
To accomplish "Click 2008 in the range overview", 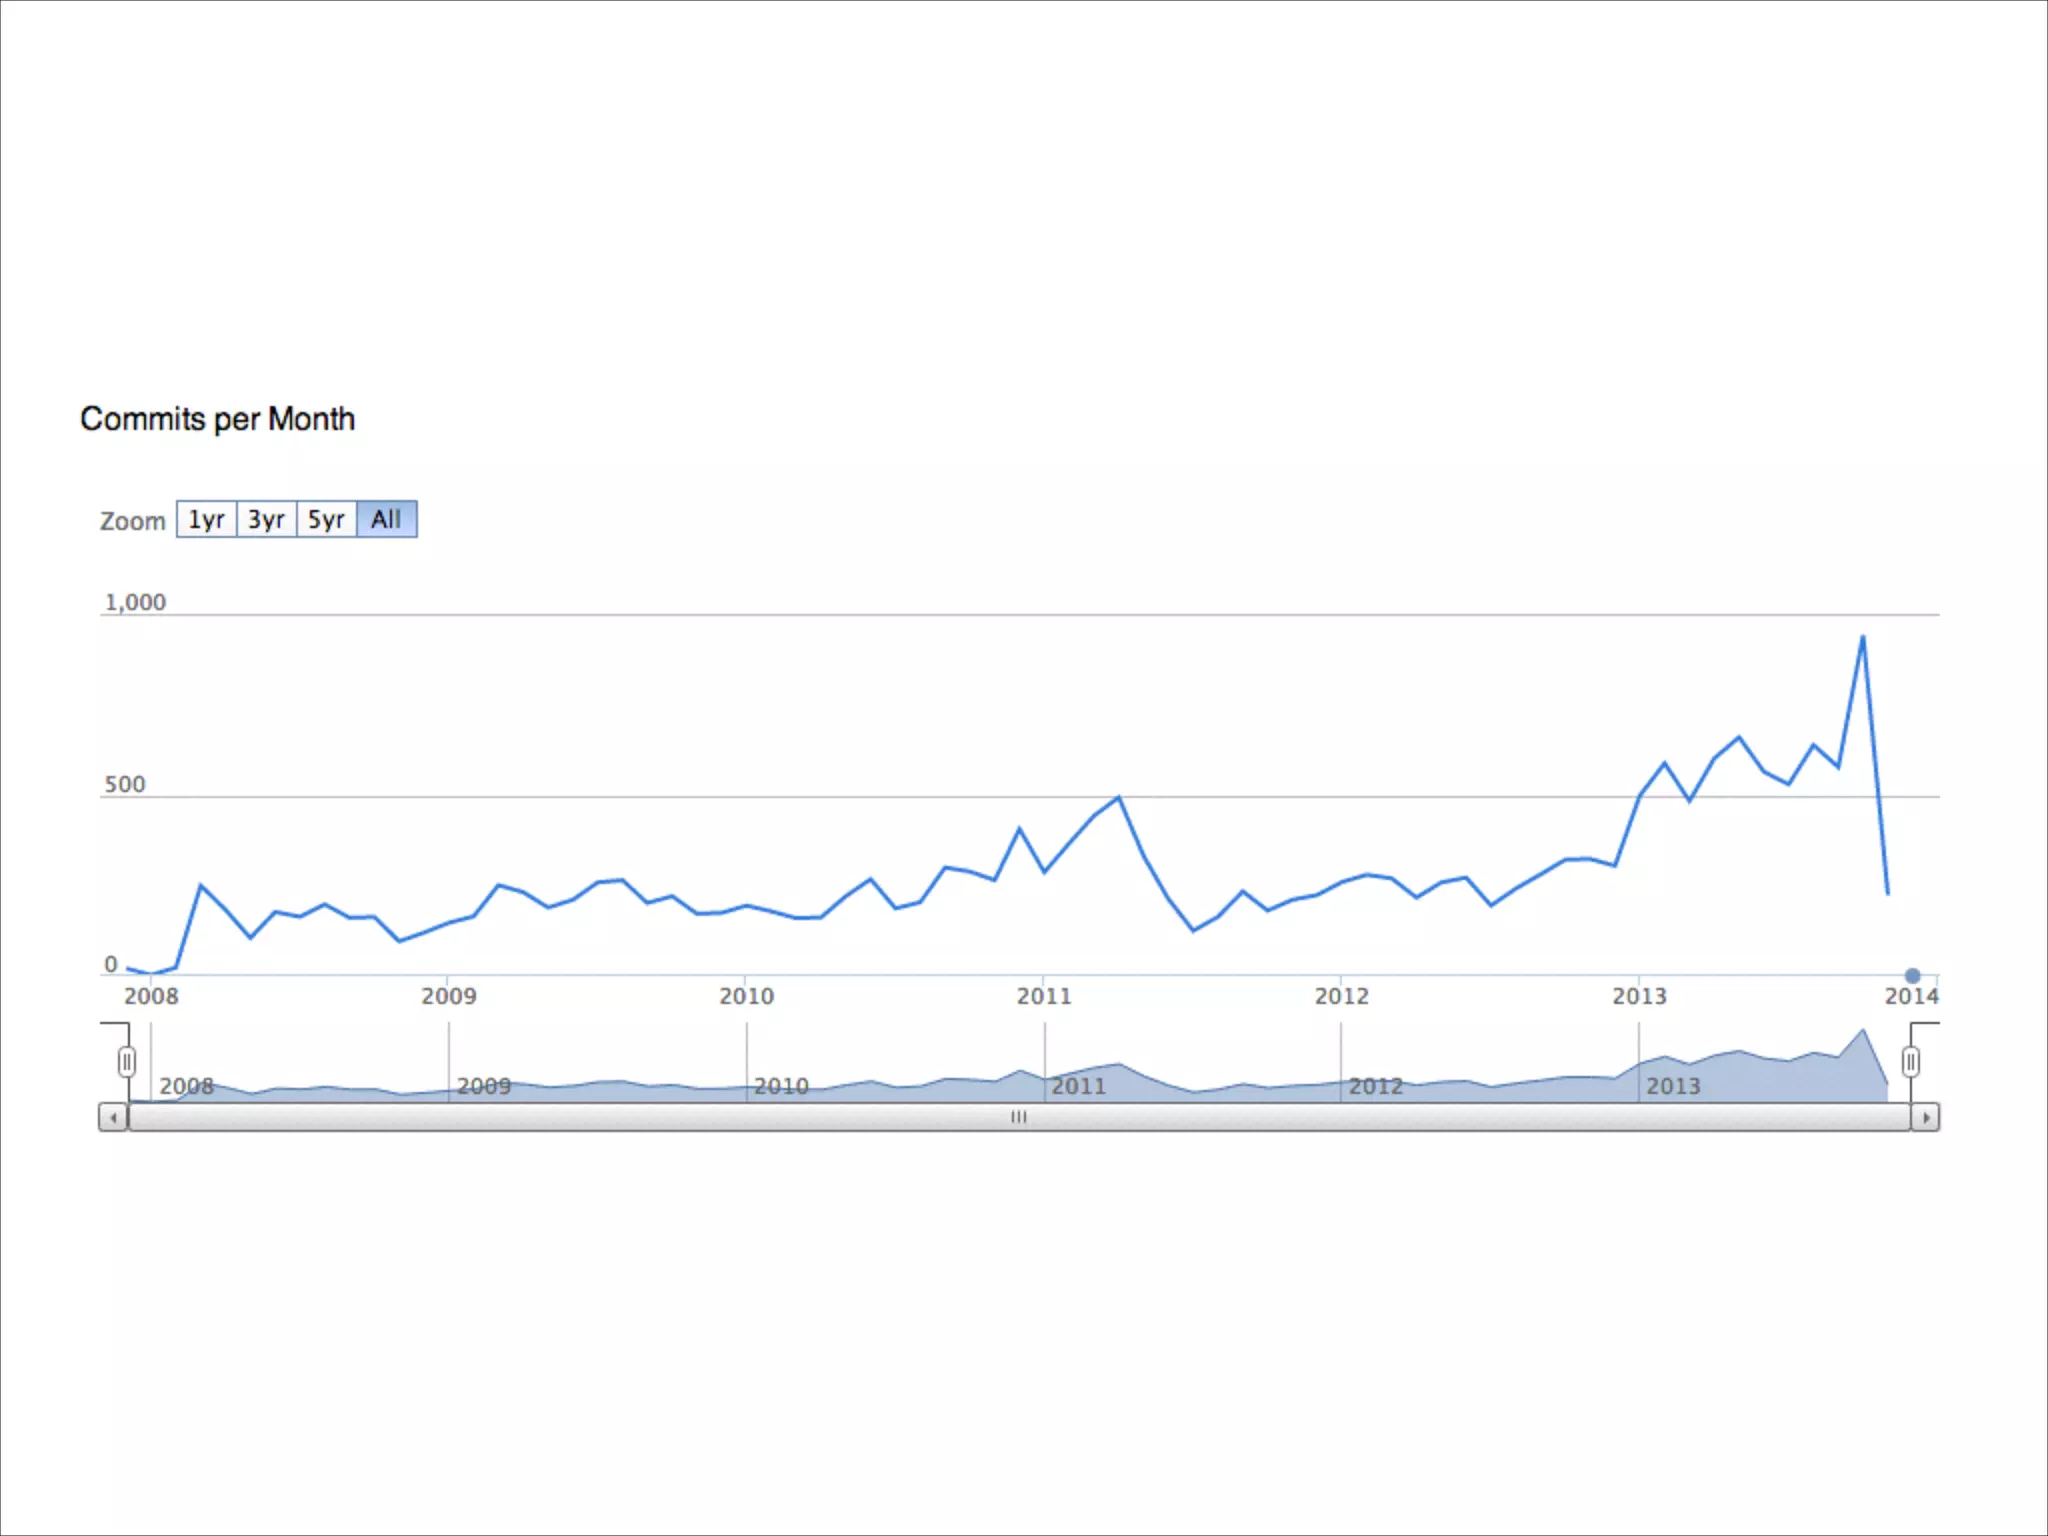I will tap(186, 1086).
